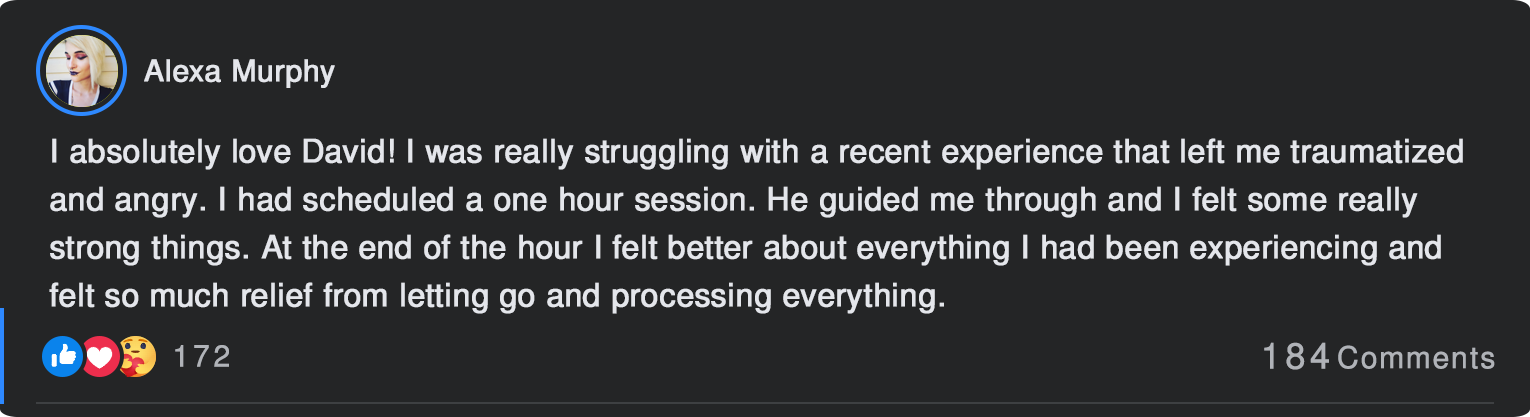Click the word "Comments" at bottom right
1530x417 pixels.
pos(1415,357)
